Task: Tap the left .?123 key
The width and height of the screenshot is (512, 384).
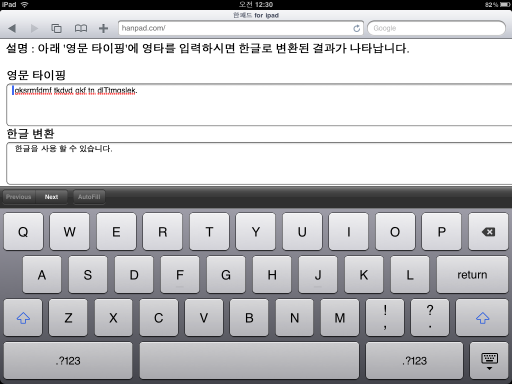Action: coord(68,361)
